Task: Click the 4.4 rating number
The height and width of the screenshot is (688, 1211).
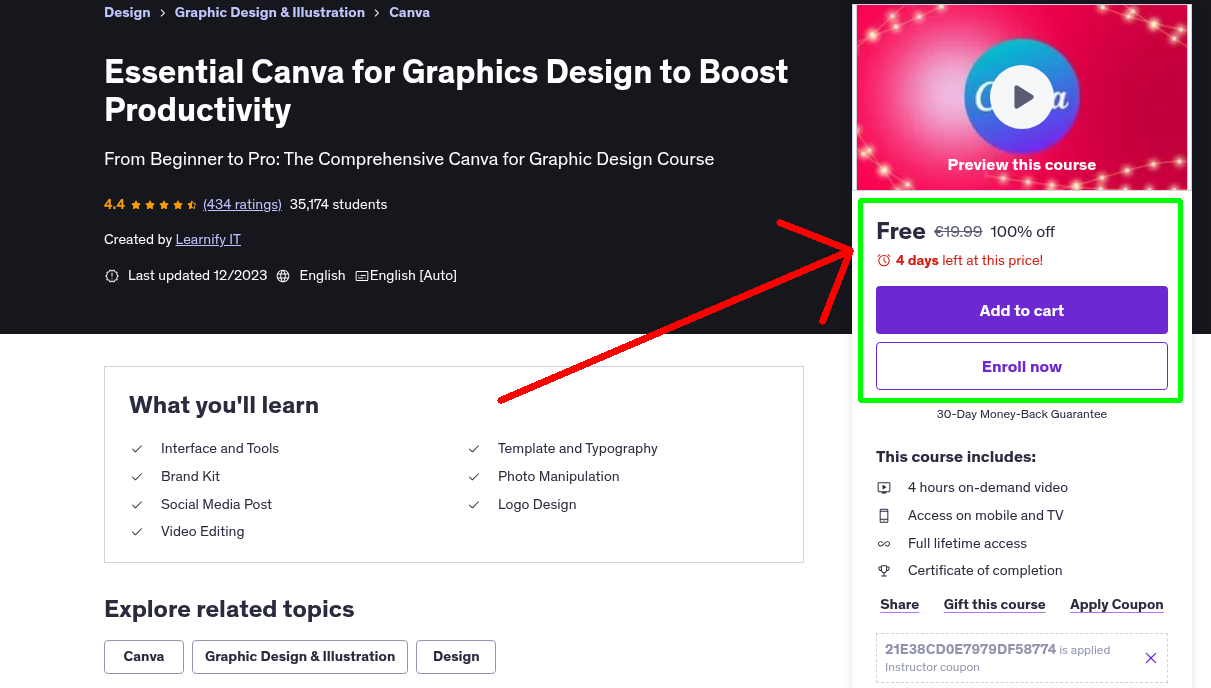Action: [114, 205]
